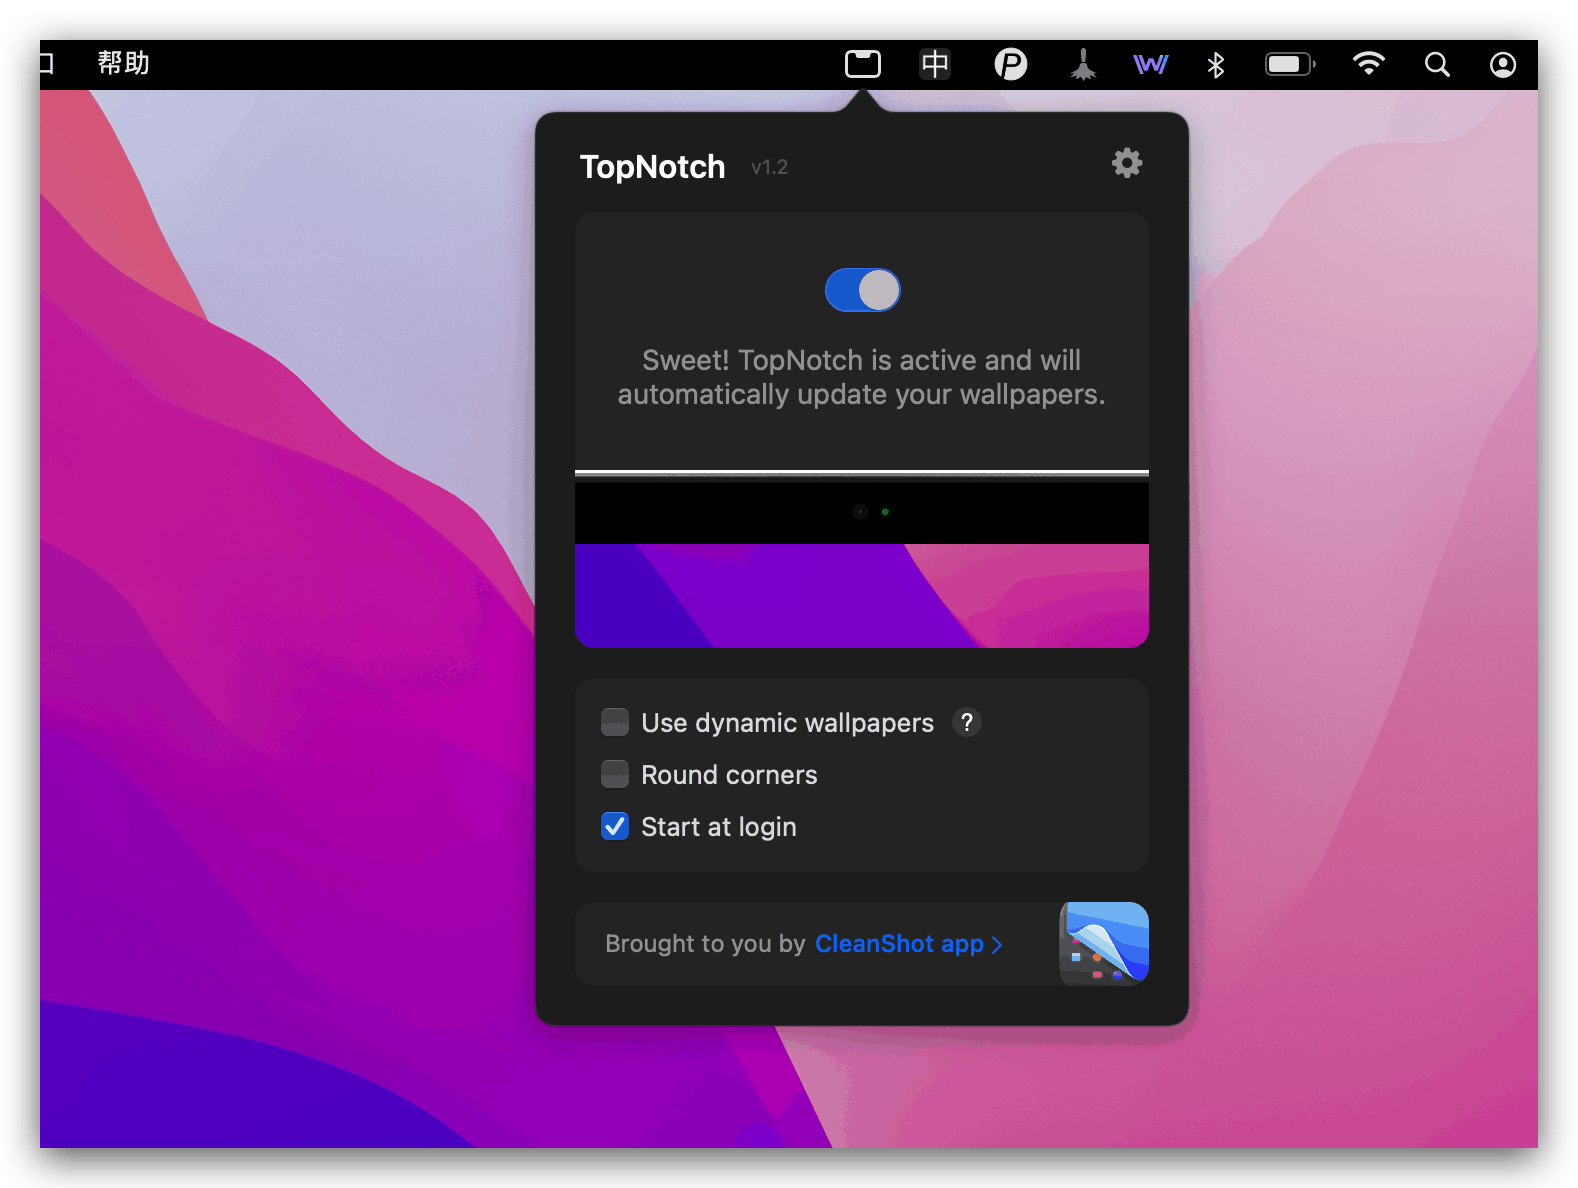The image size is (1578, 1188).
Task: Open the 帮助 help menu
Action: pos(124,63)
